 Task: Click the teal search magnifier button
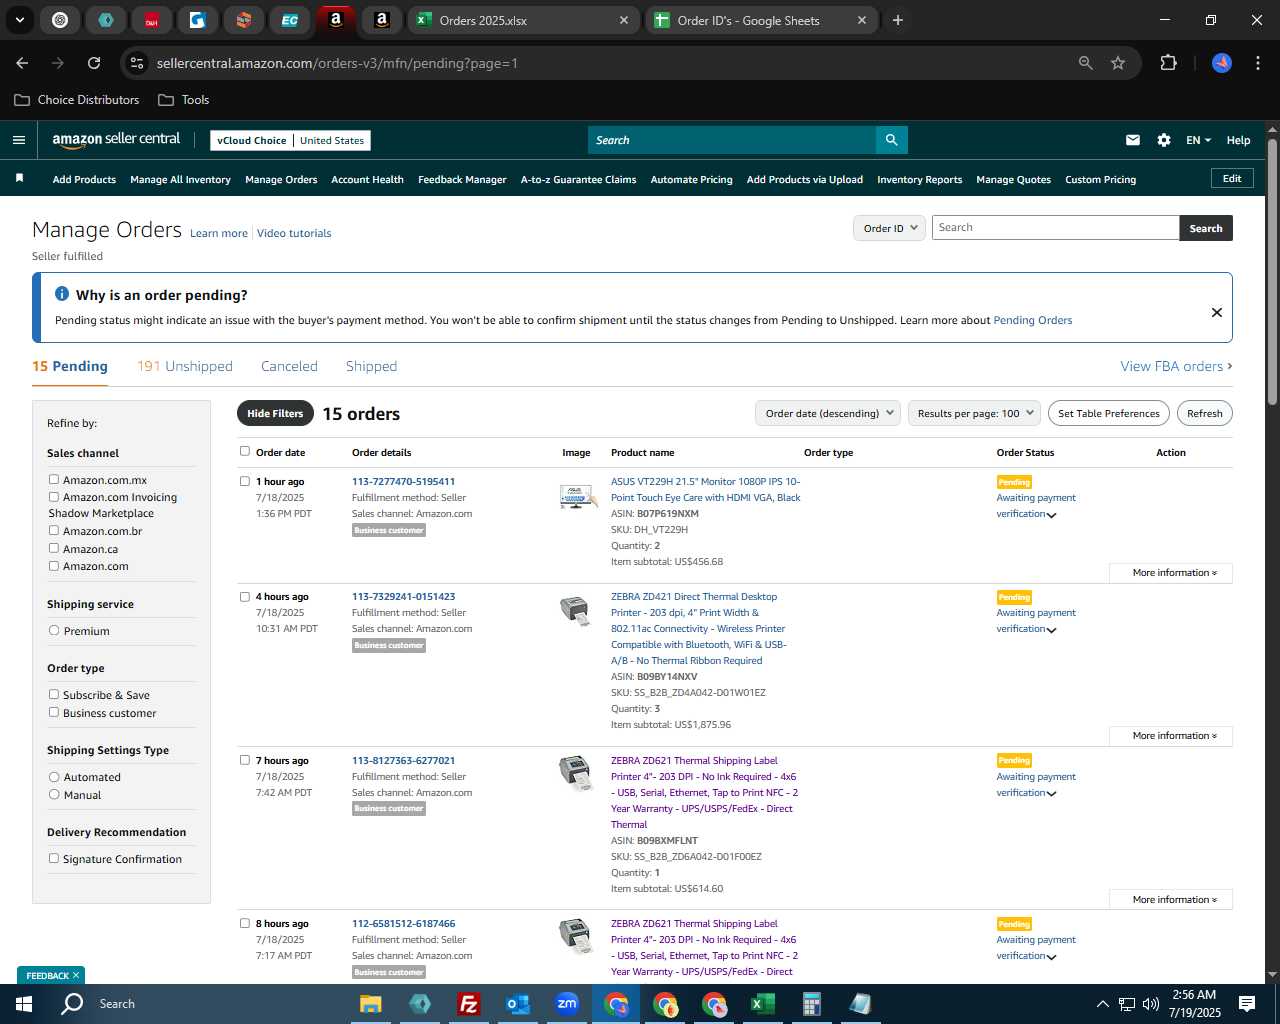[x=891, y=140]
